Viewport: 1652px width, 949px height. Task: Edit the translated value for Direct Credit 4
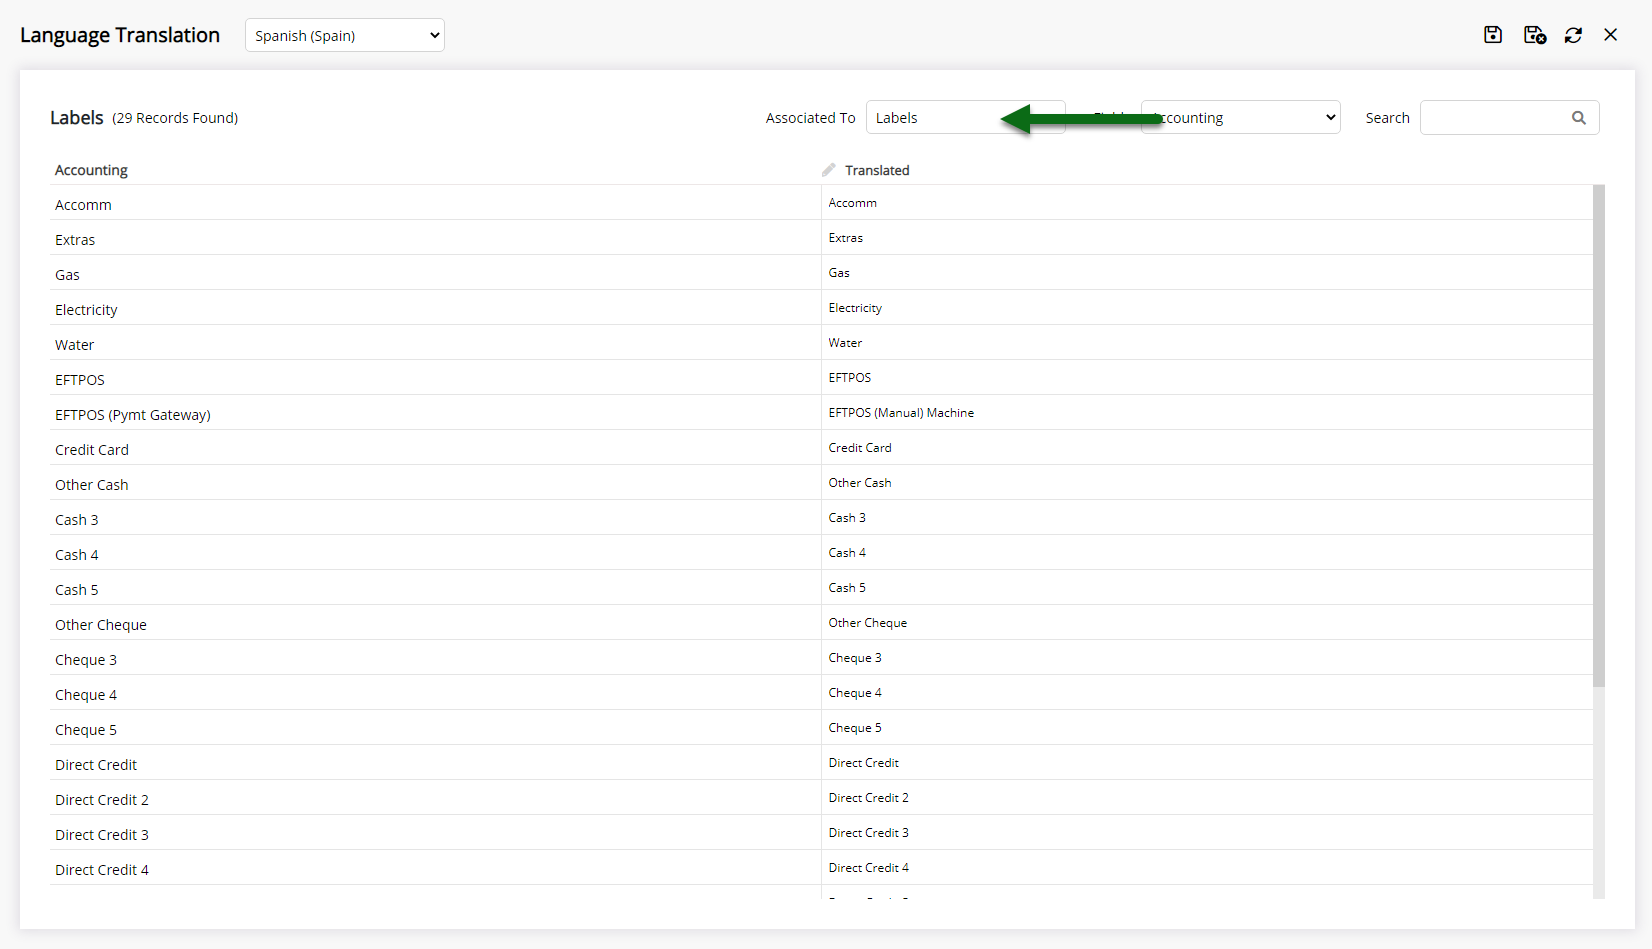(1207, 868)
